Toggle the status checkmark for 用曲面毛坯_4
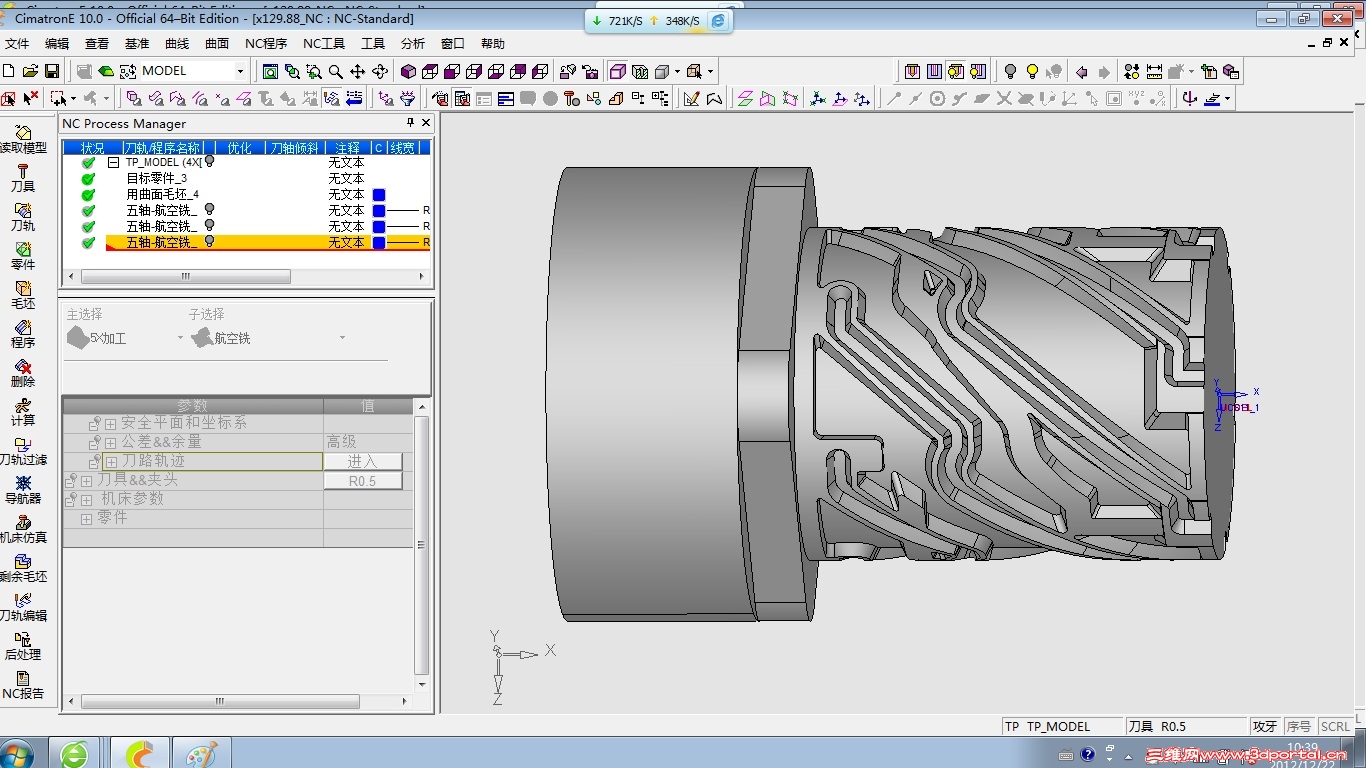The image size is (1366, 768). click(x=88, y=194)
